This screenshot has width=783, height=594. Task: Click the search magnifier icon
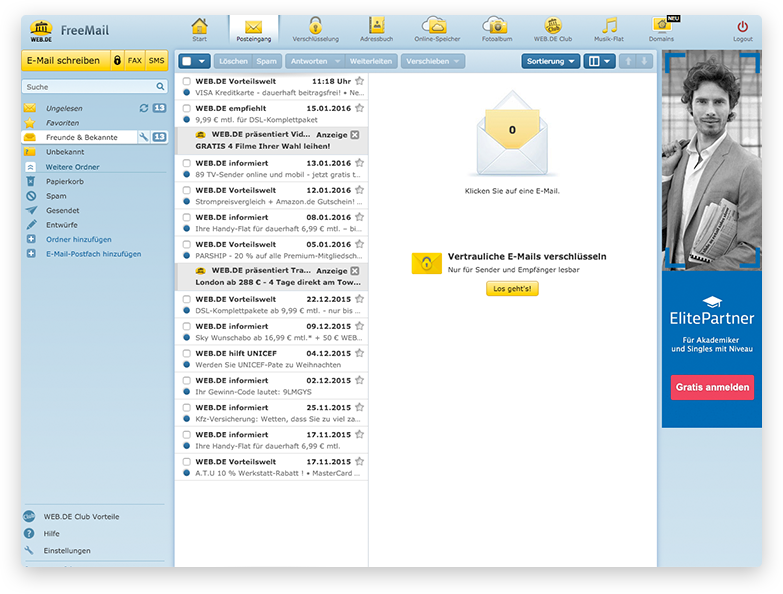point(160,86)
